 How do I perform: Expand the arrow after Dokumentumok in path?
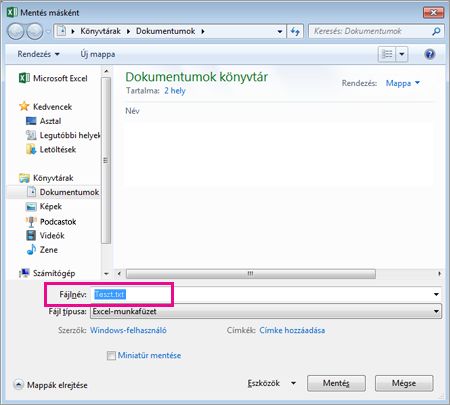203,31
